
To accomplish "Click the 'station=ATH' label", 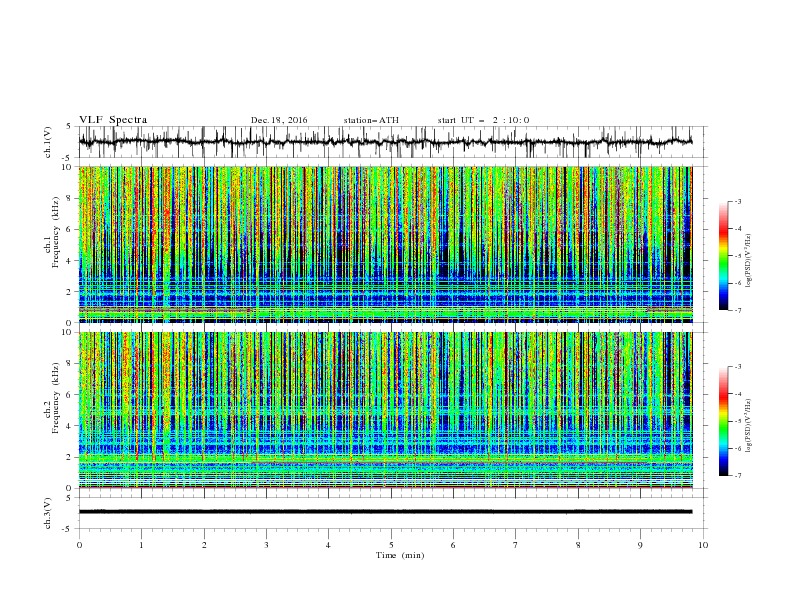I will click(x=371, y=120).
